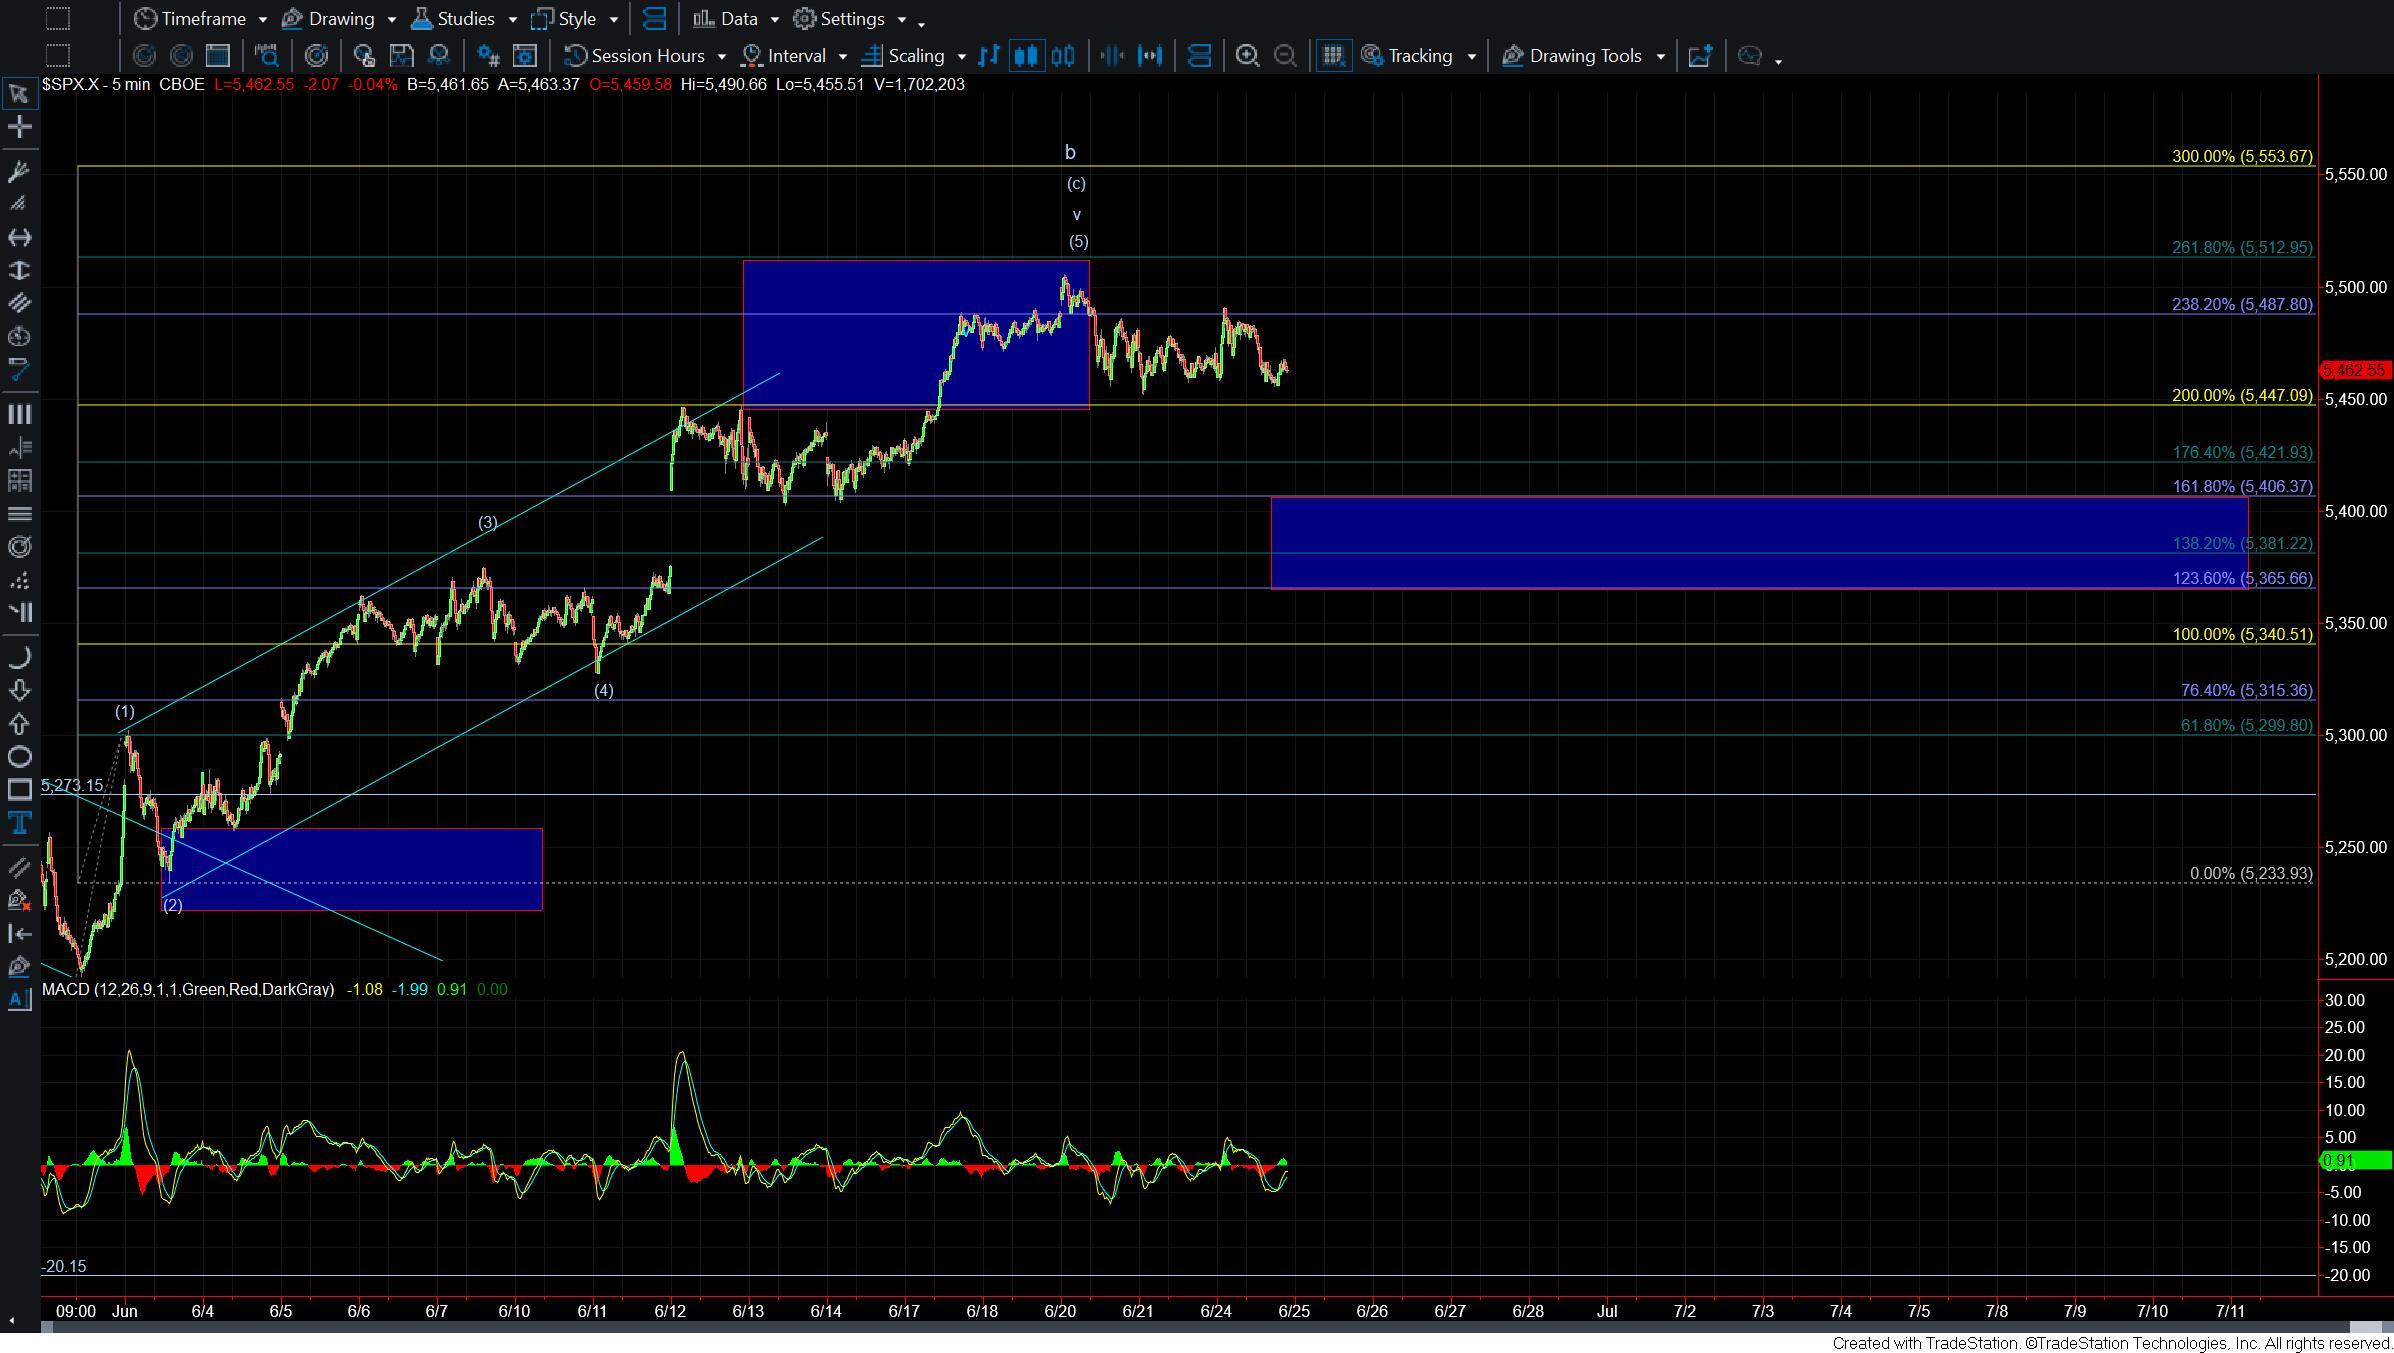Image resolution: width=2394 pixels, height=1353 pixels.
Task: Toggle increase bar spacing
Action: (x=1150, y=56)
